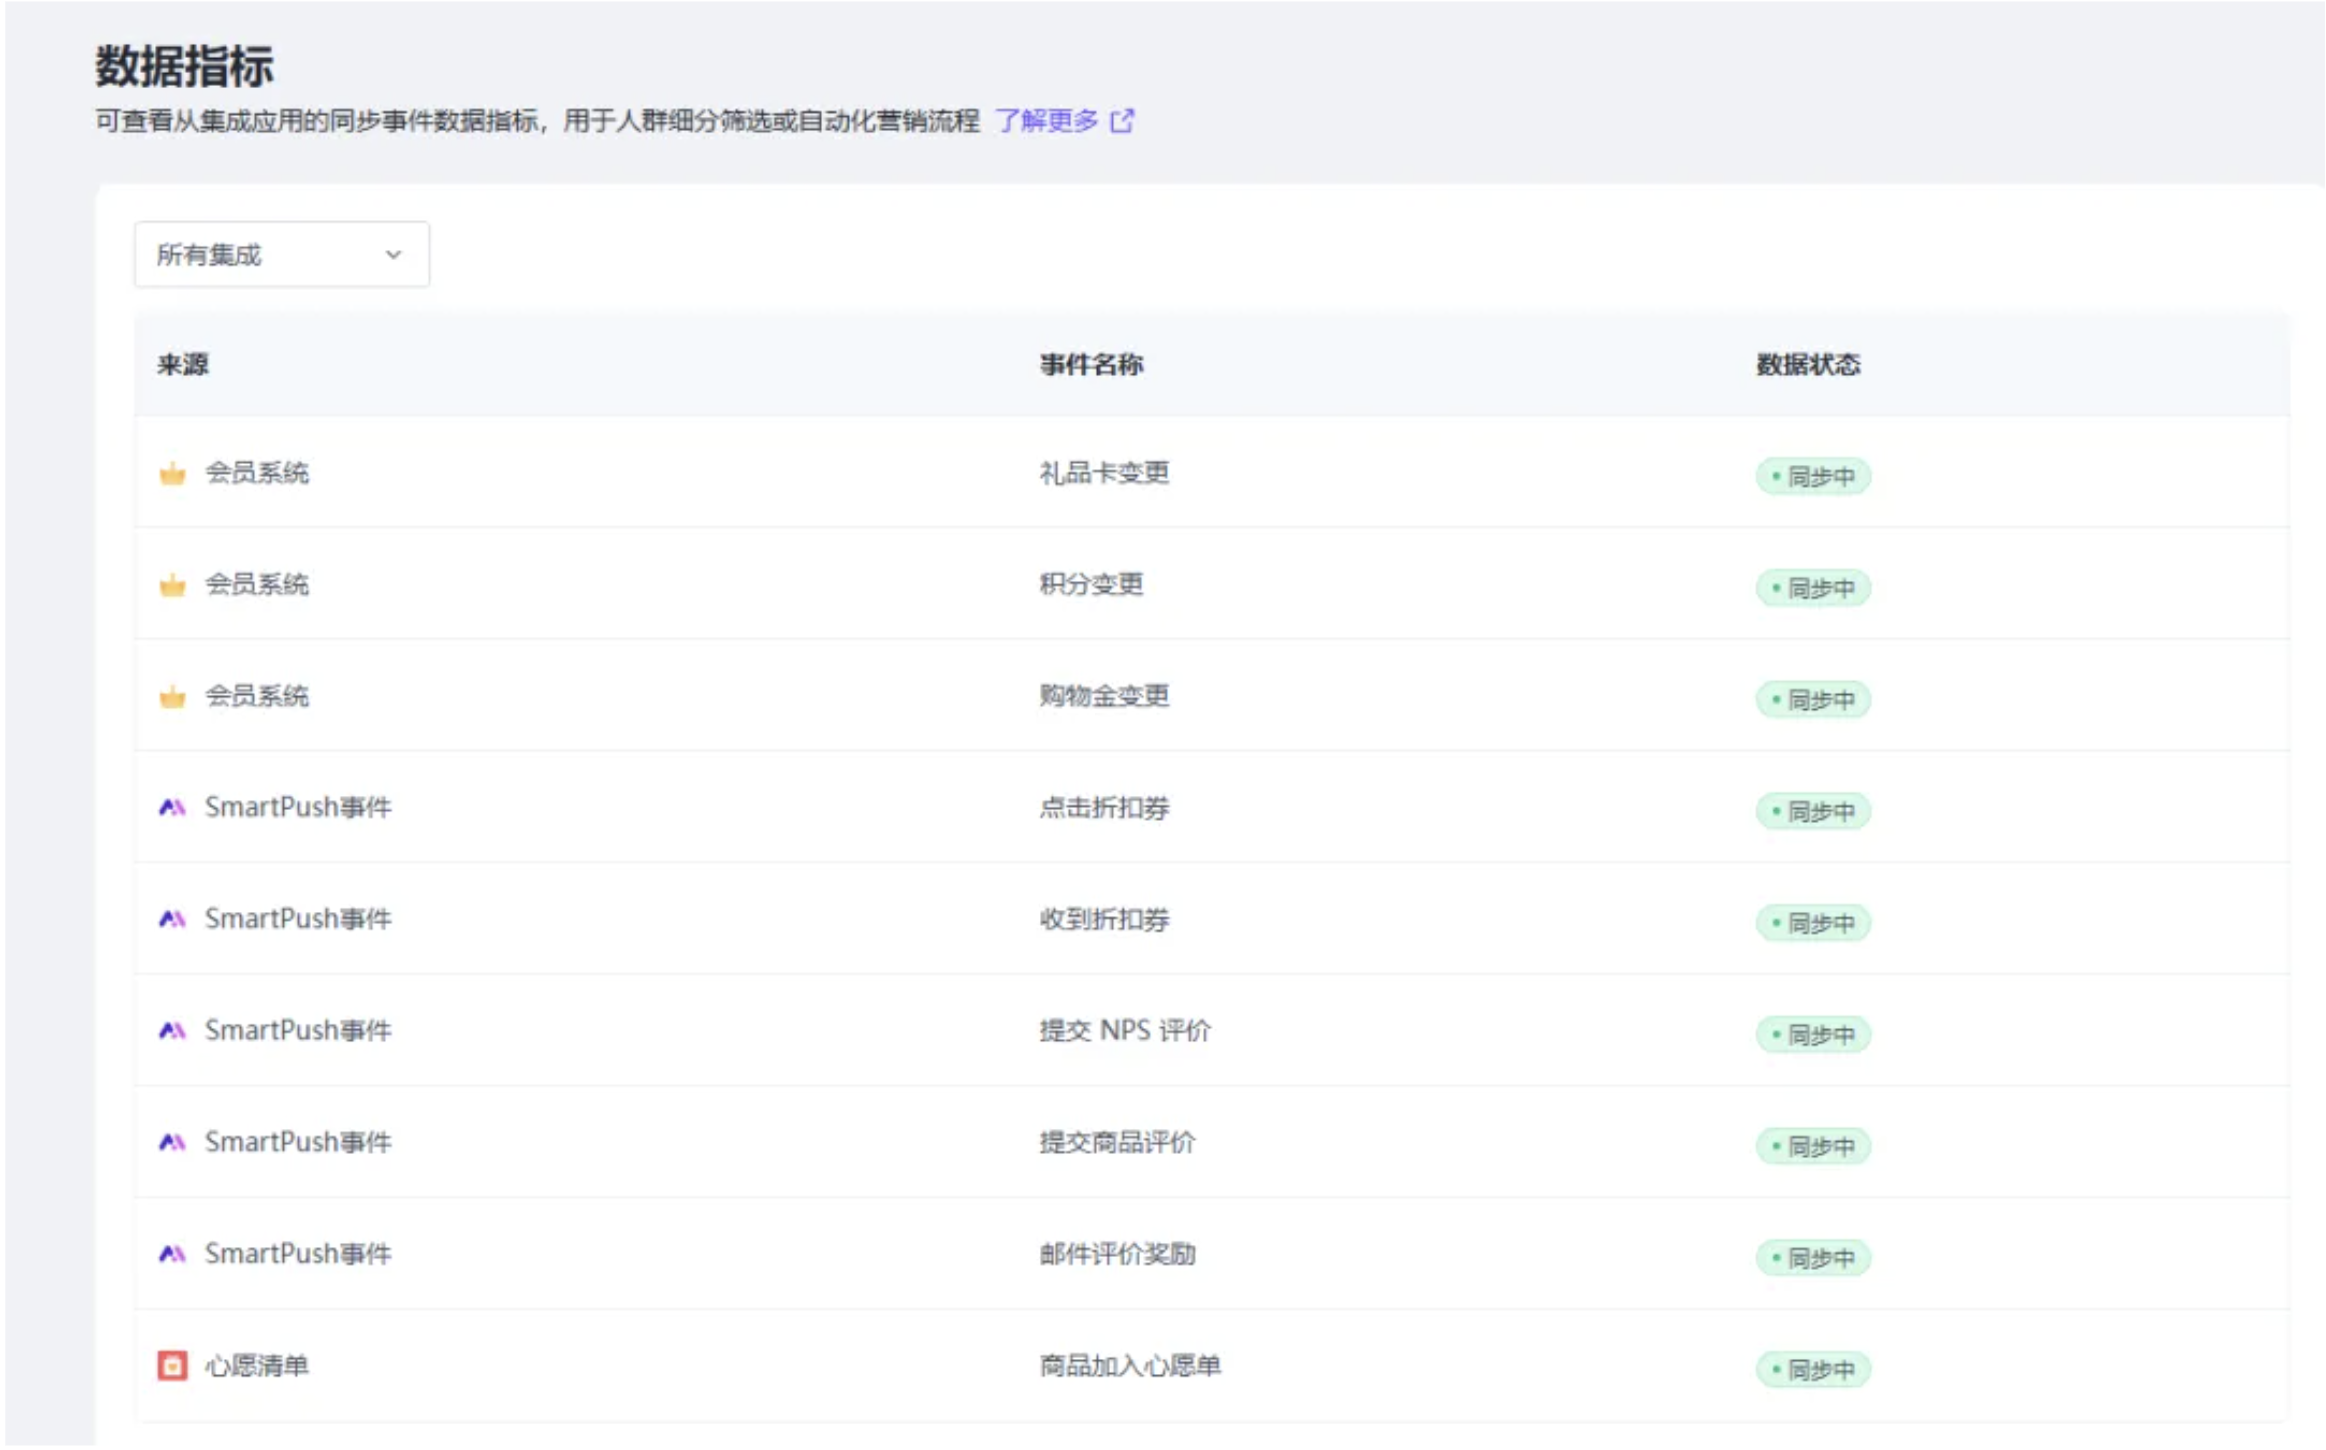2326x1450 pixels.
Task: Click the 来源 column header
Action: (183, 365)
